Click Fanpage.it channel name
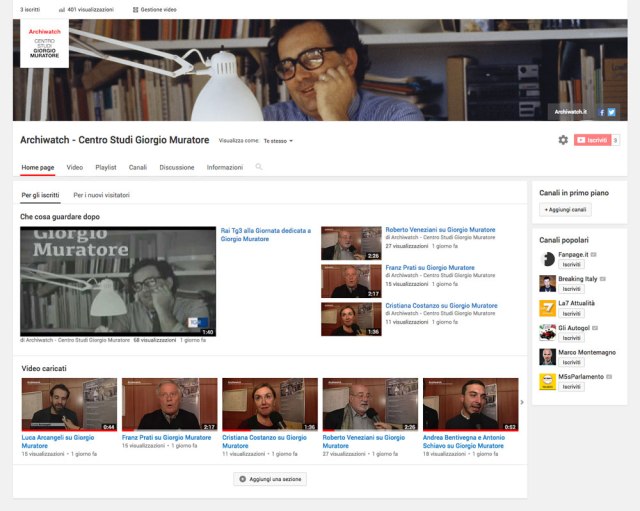The image size is (640, 511). 573,255
